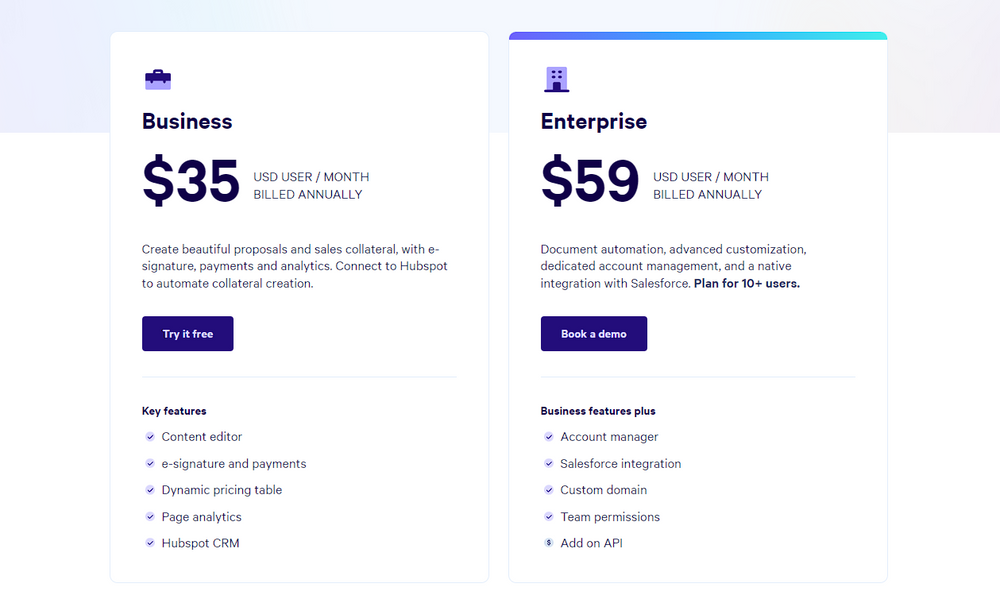Click the Key features heading
Image resolution: width=1000 pixels, height=611 pixels.
[x=173, y=410]
